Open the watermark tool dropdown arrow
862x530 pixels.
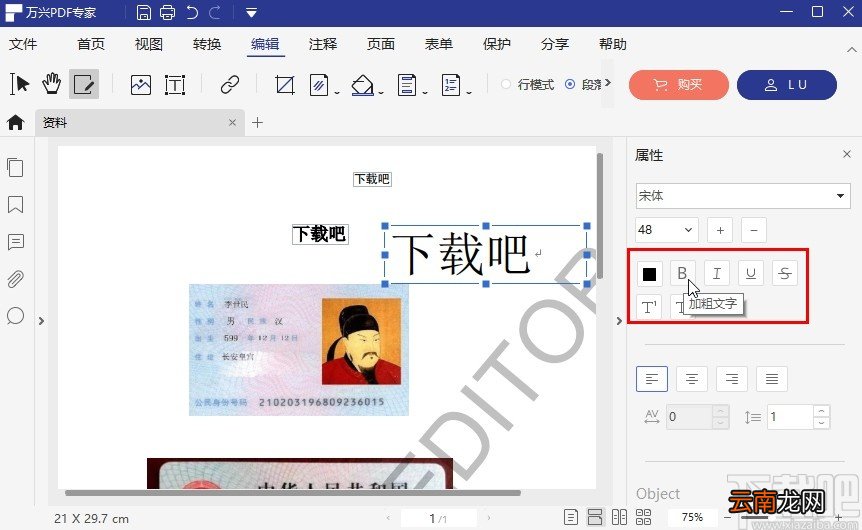(x=336, y=93)
